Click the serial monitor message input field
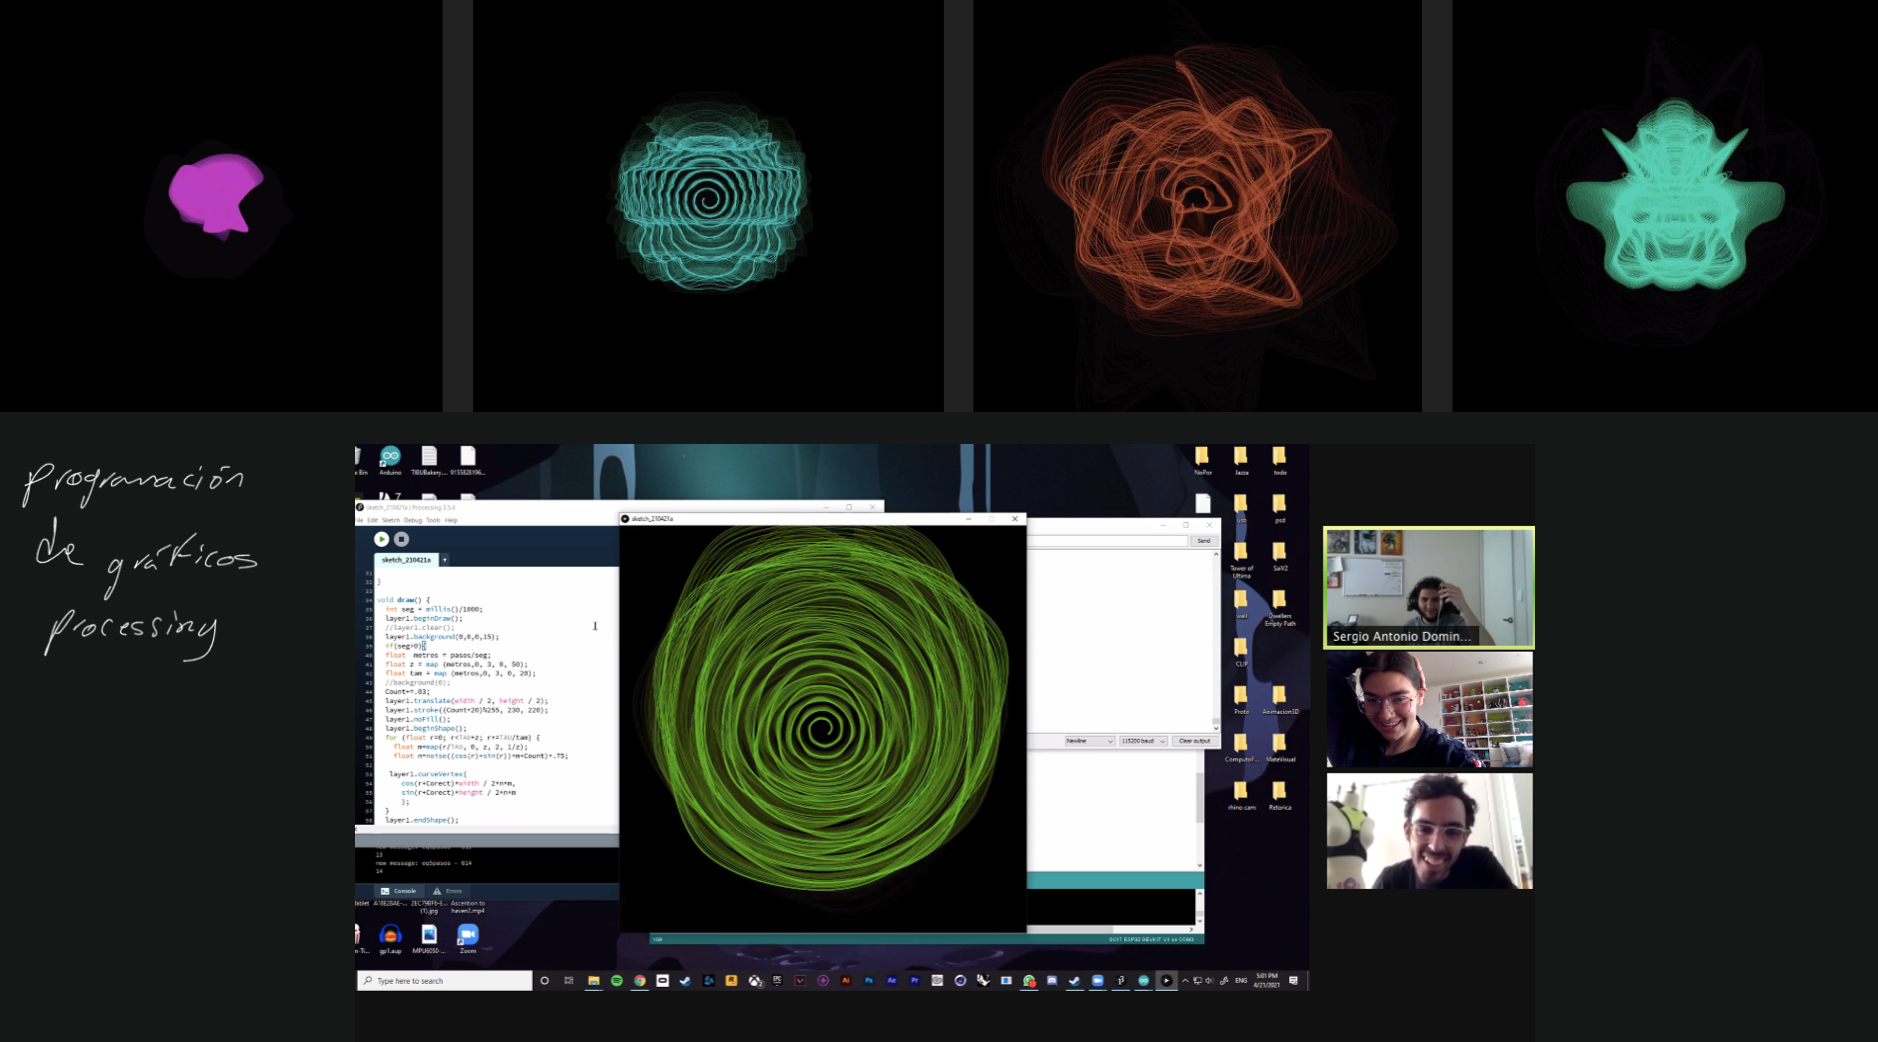1878x1042 pixels. point(1108,541)
